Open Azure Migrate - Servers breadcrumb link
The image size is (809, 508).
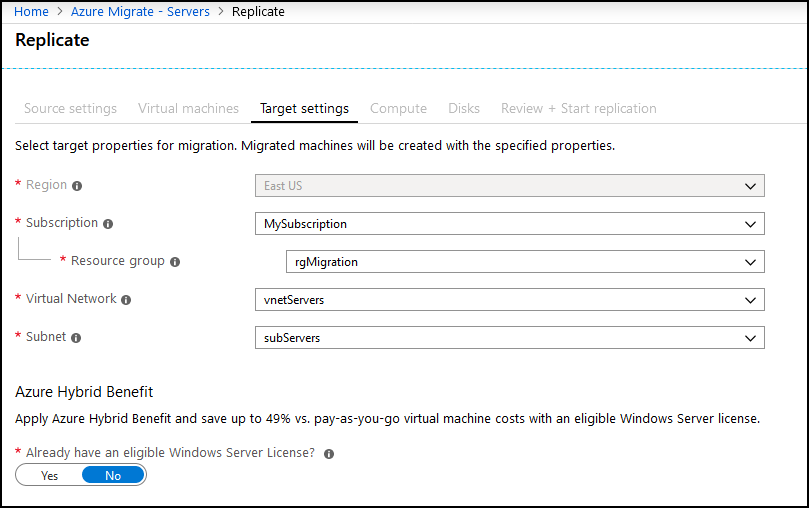point(140,11)
